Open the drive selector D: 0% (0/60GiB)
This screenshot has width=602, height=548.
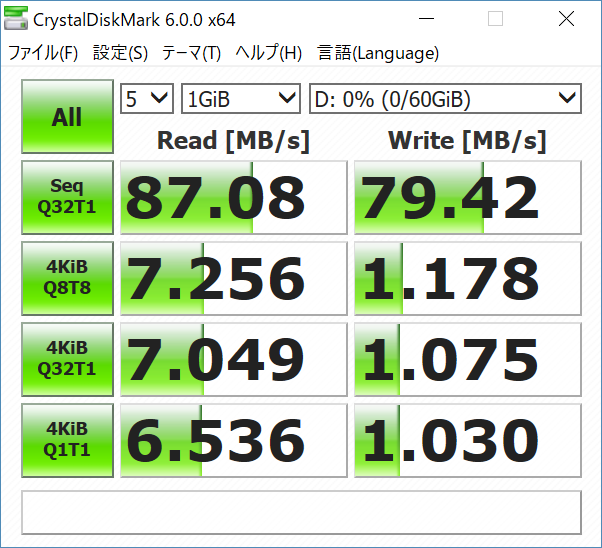pos(444,98)
